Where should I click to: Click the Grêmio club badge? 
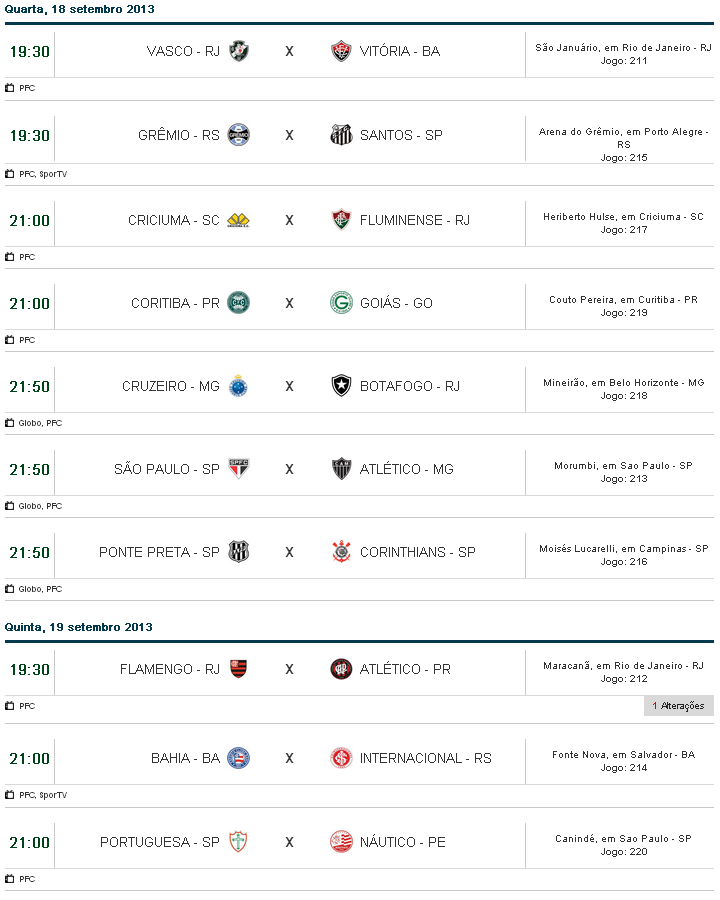(x=239, y=135)
